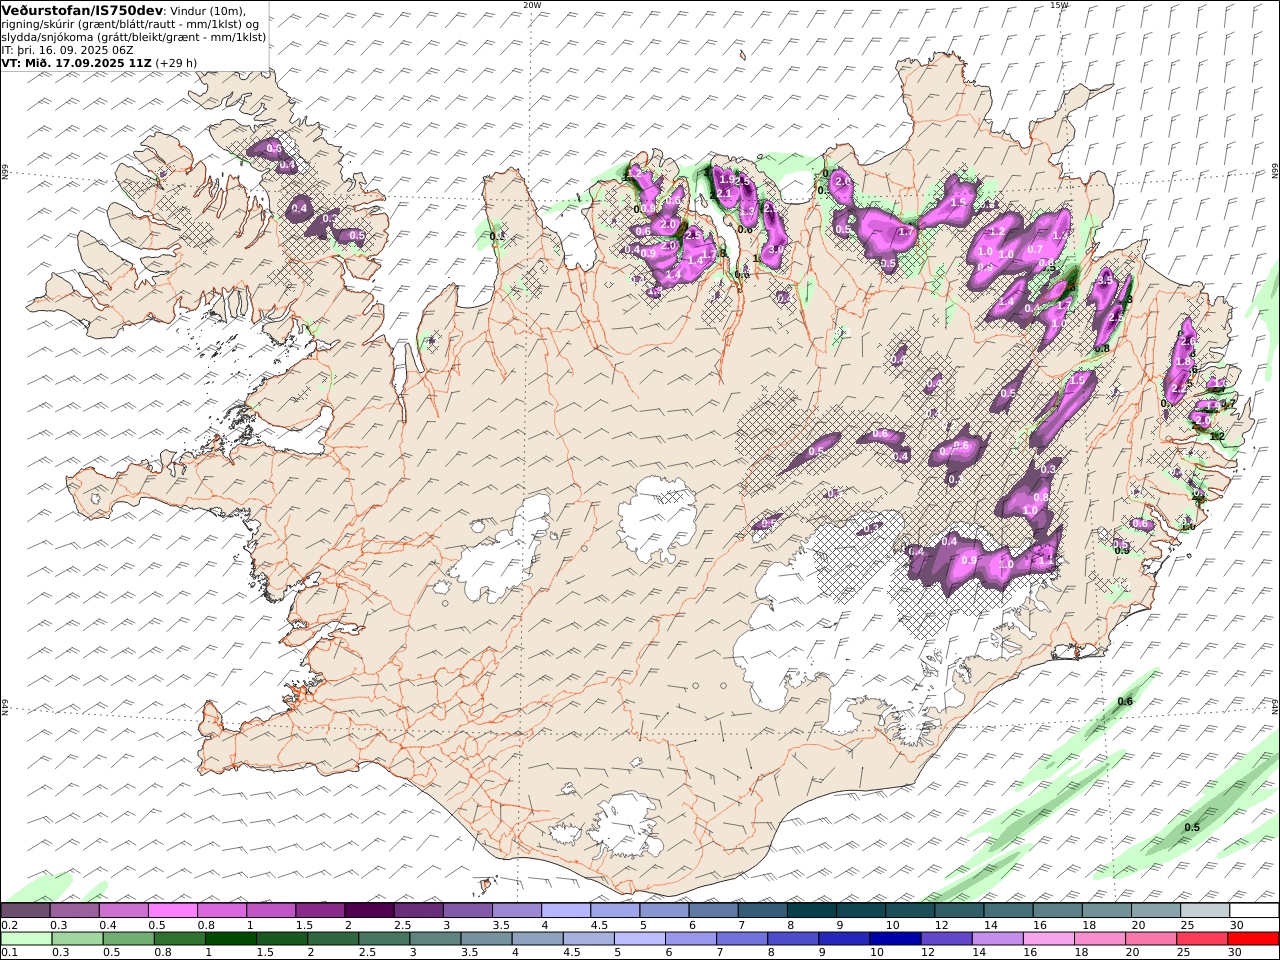Pick darkest green lower swatch between 1 and 1.5
This screenshot has height=960, width=1280.
[230, 939]
